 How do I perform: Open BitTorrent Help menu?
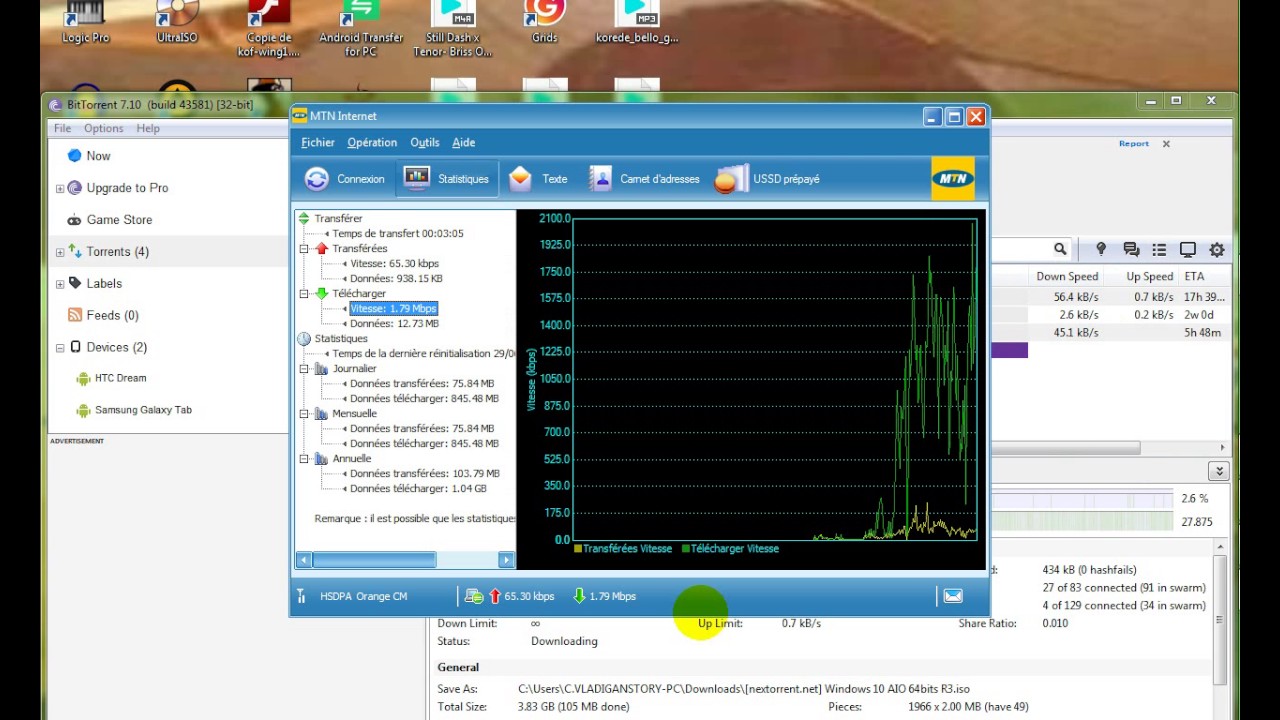click(148, 128)
